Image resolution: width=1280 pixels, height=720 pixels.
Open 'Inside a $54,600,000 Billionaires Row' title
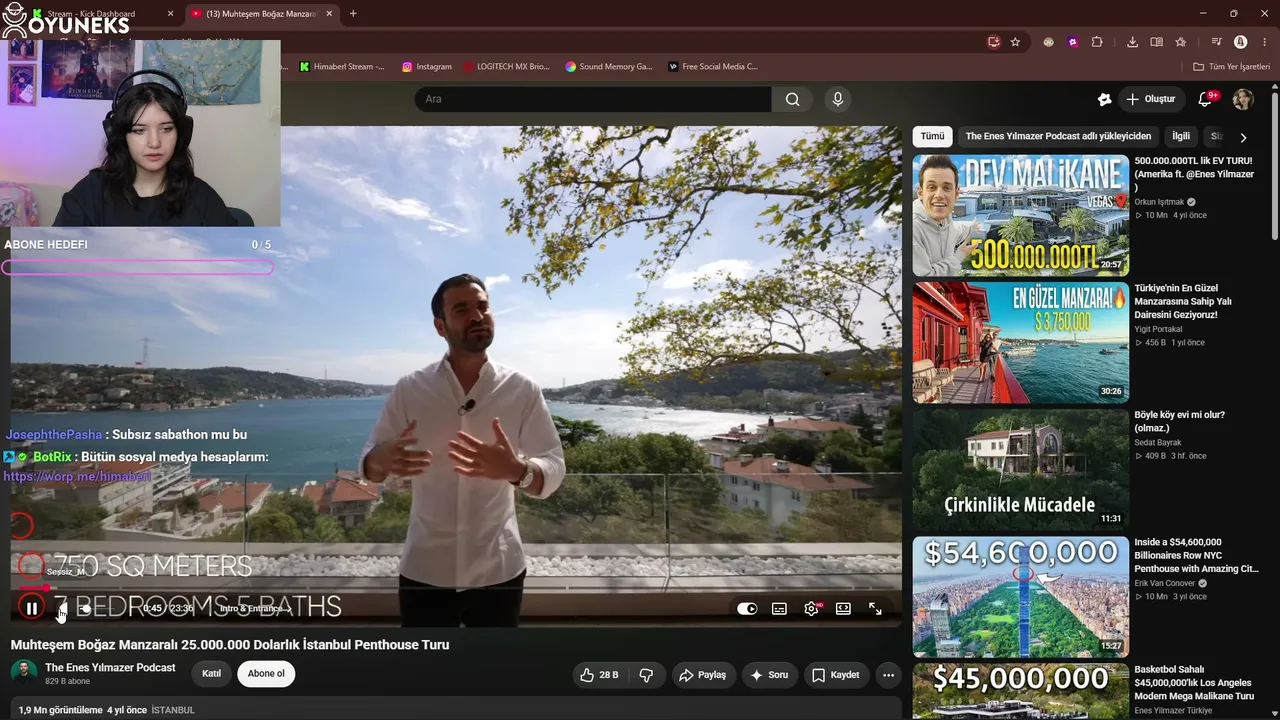1196,555
